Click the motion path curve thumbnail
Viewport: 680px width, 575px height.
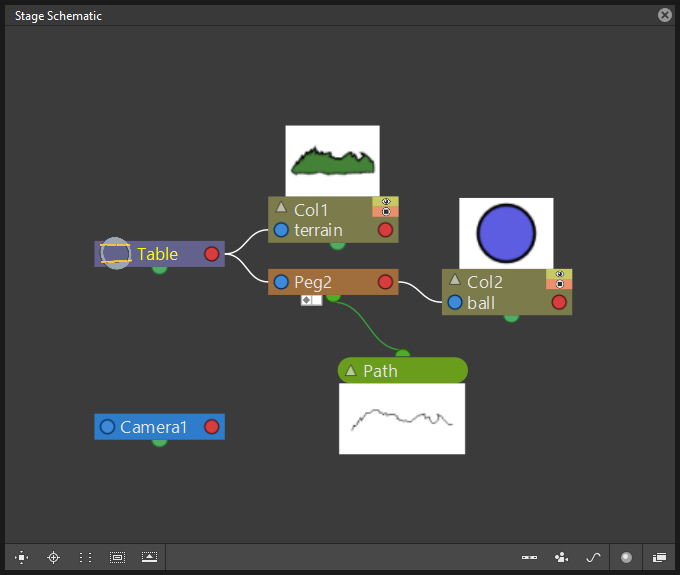pos(402,419)
